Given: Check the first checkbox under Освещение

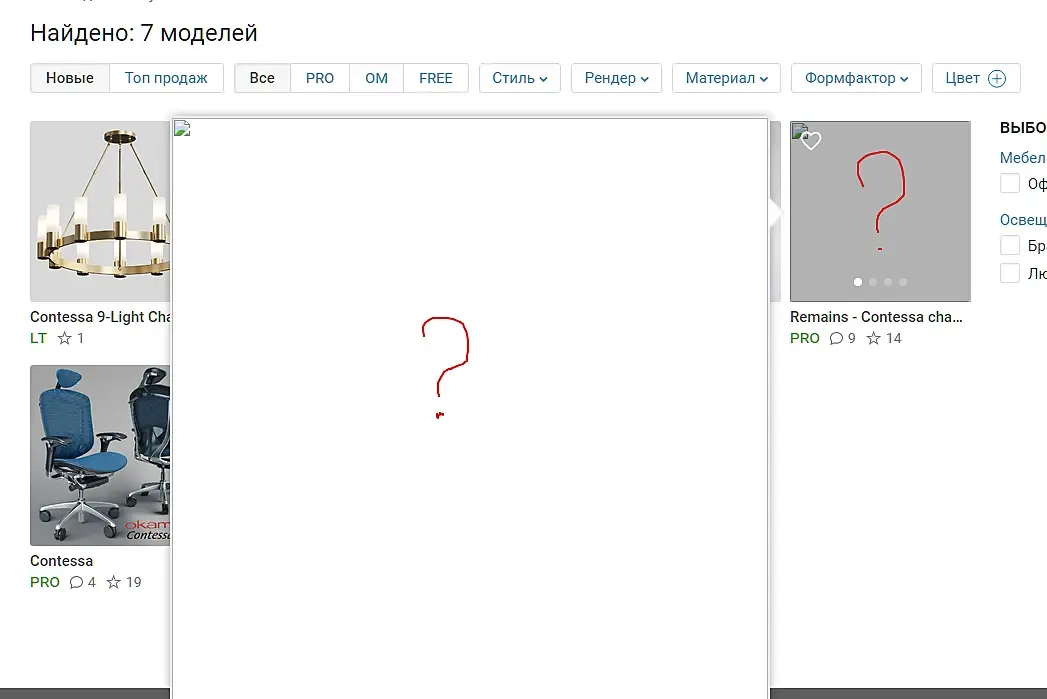Looking at the screenshot, I should point(1010,245).
